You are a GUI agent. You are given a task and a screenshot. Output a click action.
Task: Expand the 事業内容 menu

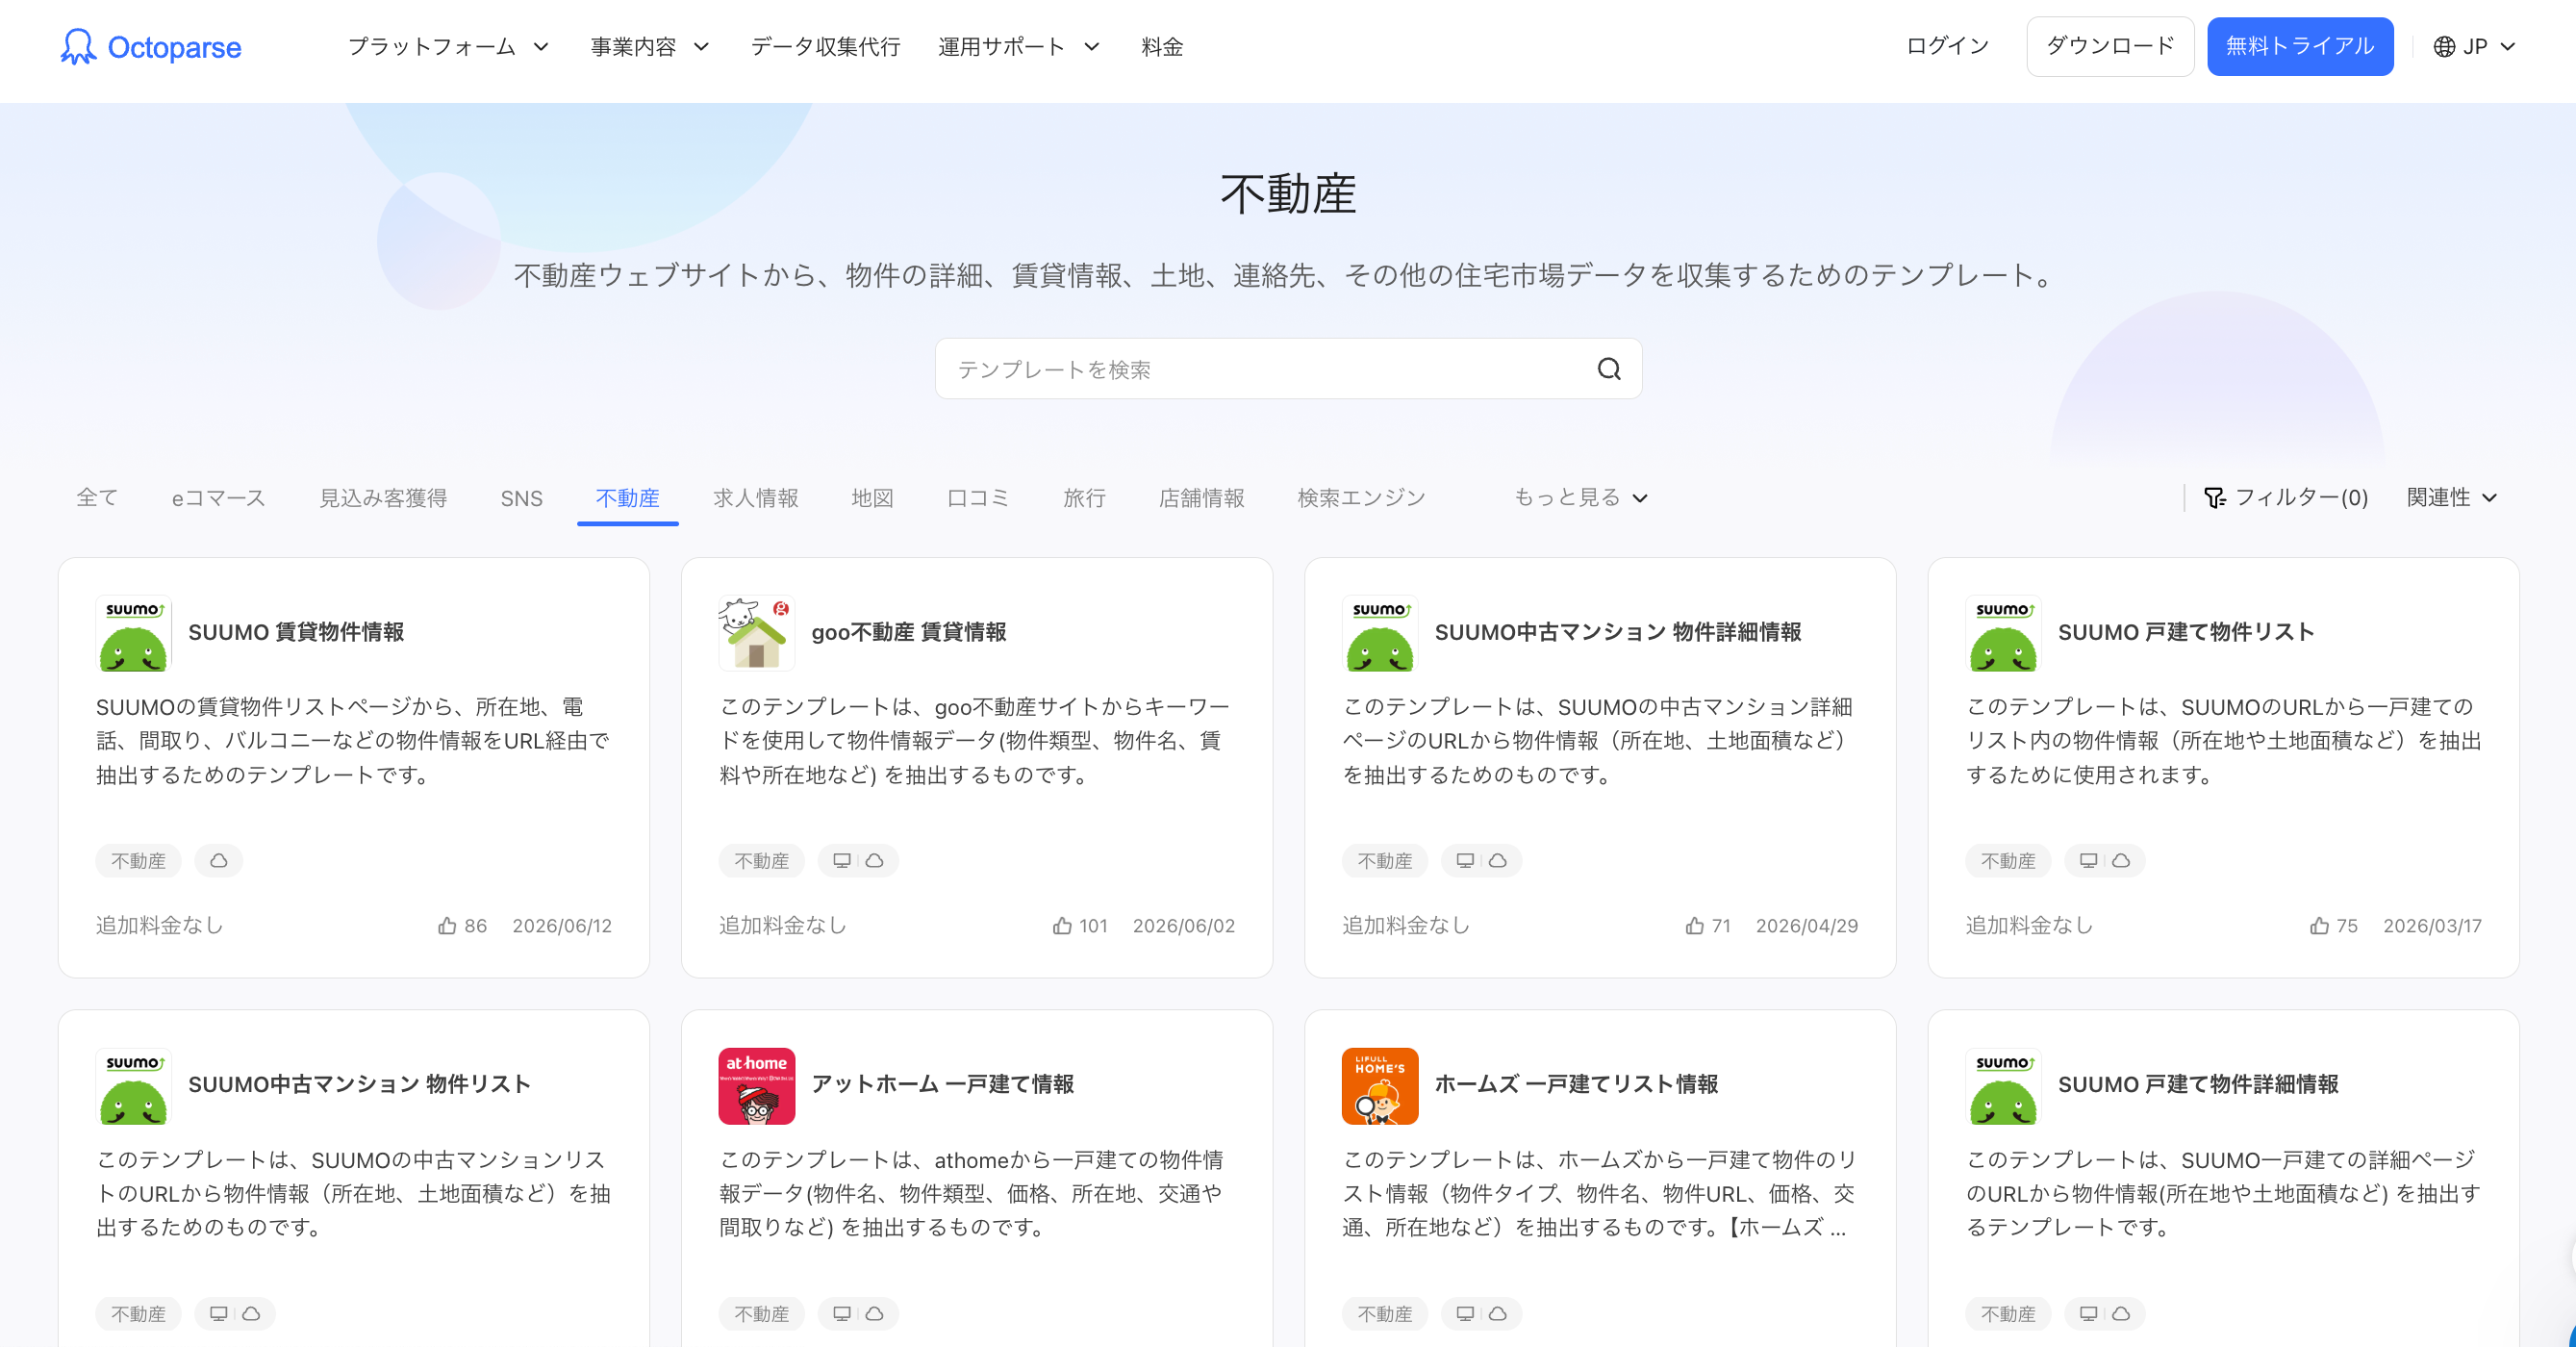pyautogui.click(x=650, y=47)
